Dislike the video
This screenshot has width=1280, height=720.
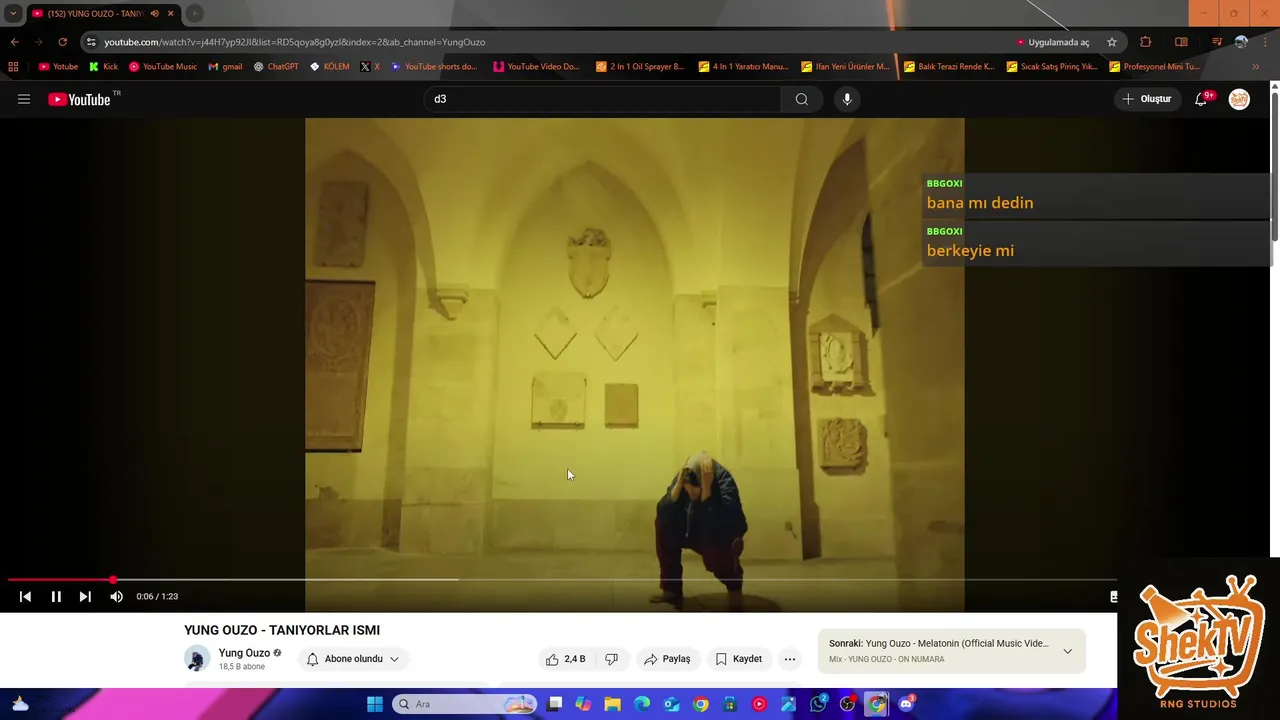pyautogui.click(x=611, y=659)
